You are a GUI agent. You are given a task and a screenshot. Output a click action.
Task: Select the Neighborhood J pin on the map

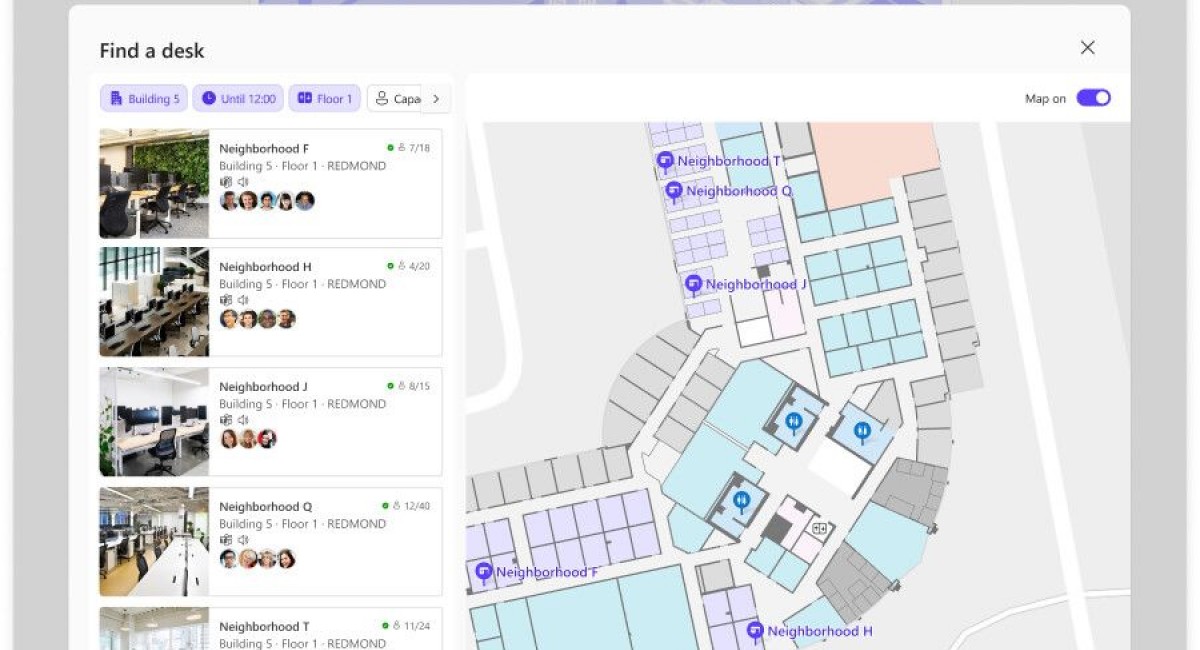point(692,284)
